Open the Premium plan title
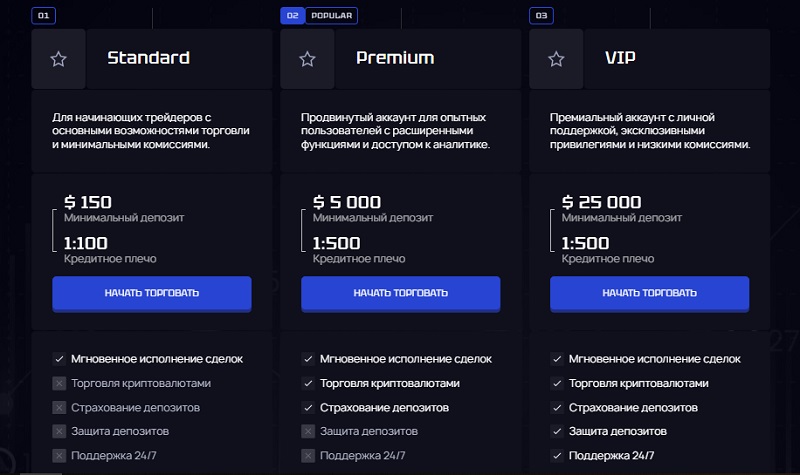This screenshot has height=475, width=800. (x=395, y=58)
